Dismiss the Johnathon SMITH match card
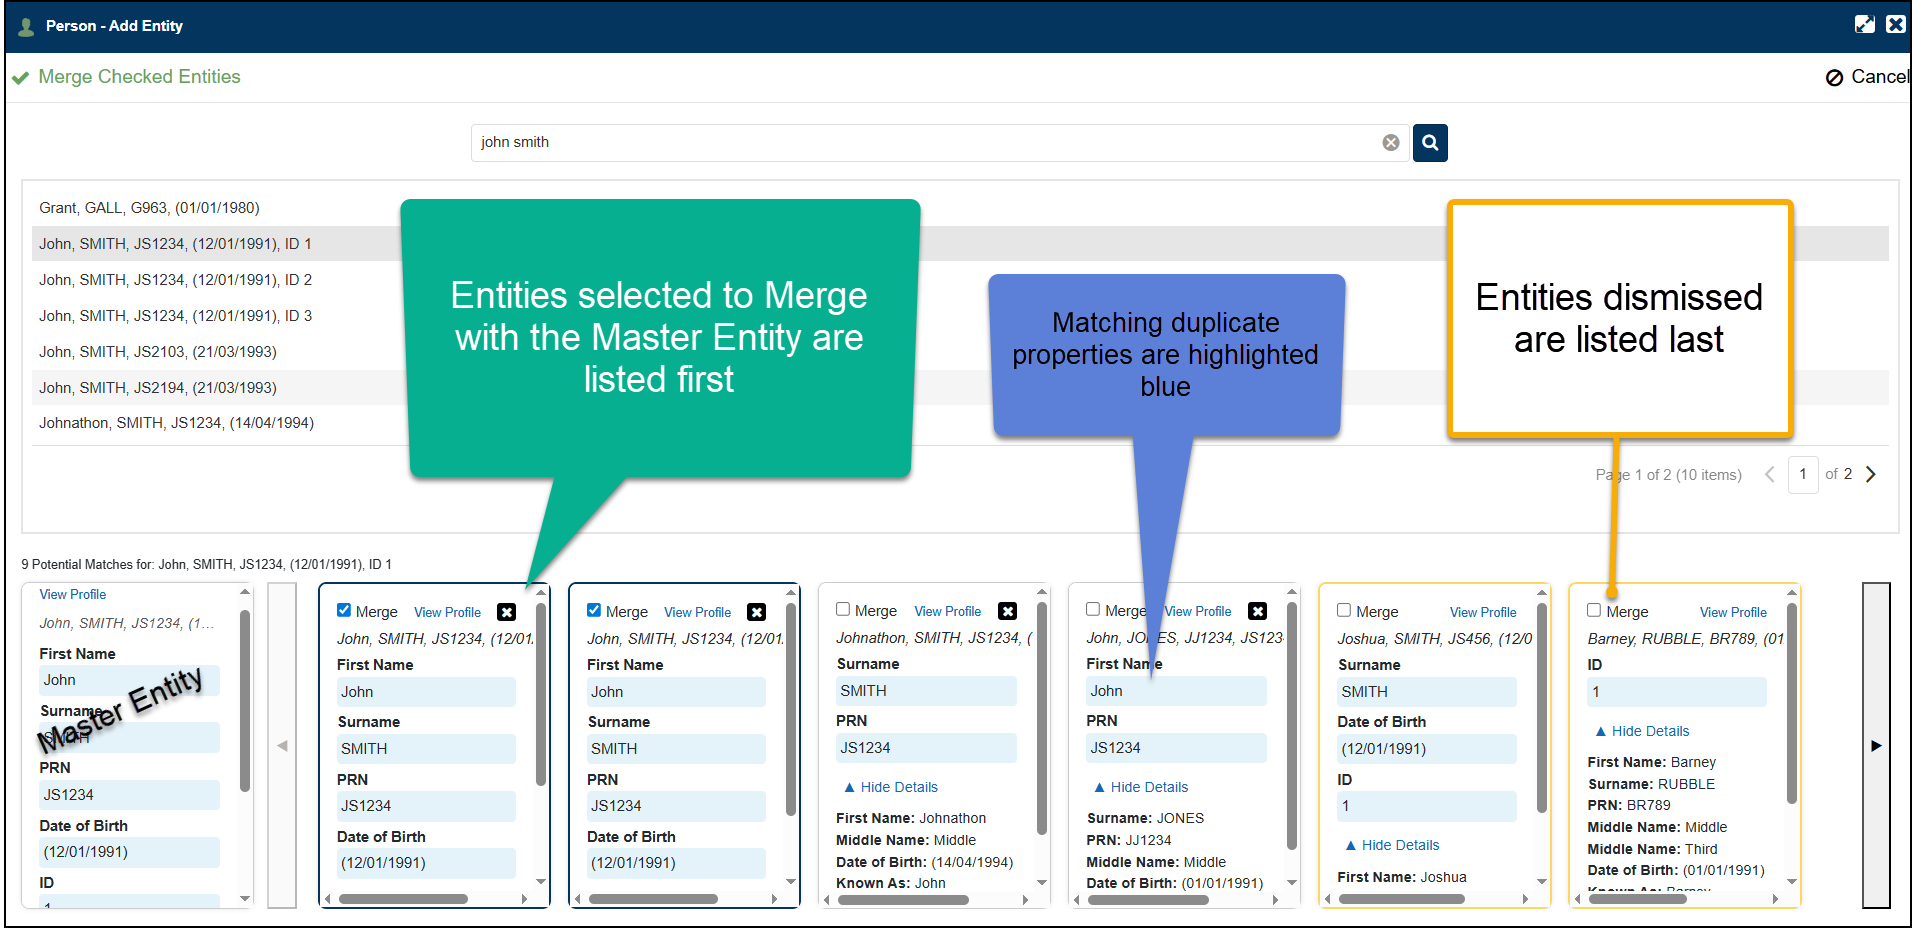The image size is (1912, 928). tap(1007, 611)
